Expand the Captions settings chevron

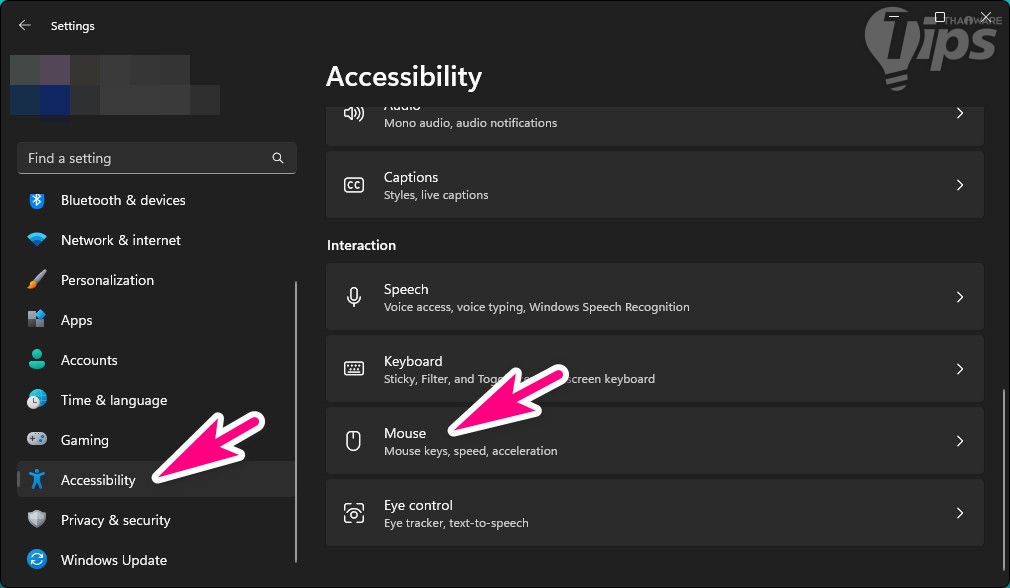pyautogui.click(x=959, y=185)
